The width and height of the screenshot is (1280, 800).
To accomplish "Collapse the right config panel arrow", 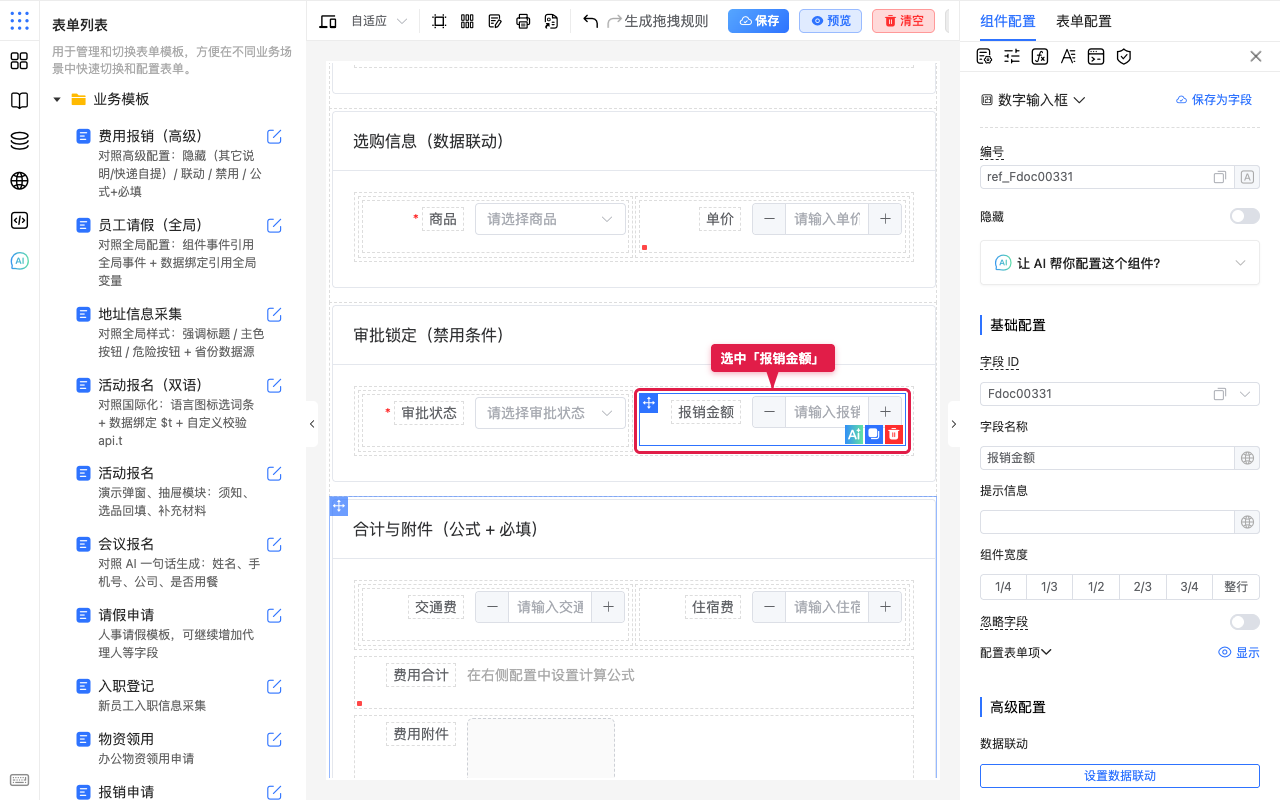I will pyautogui.click(x=953, y=424).
